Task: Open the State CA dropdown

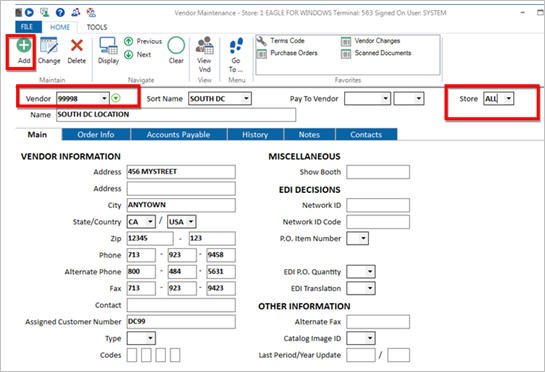Action: (150, 221)
